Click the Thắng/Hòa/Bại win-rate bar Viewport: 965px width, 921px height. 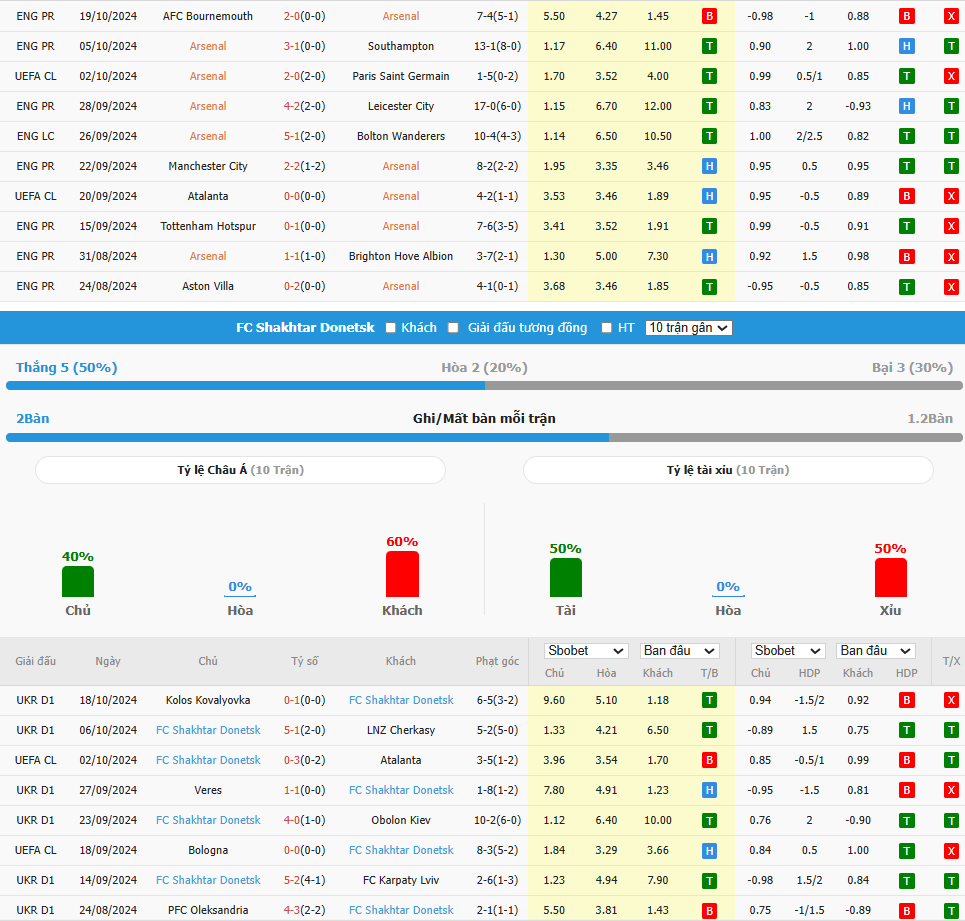pyautogui.click(x=484, y=386)
